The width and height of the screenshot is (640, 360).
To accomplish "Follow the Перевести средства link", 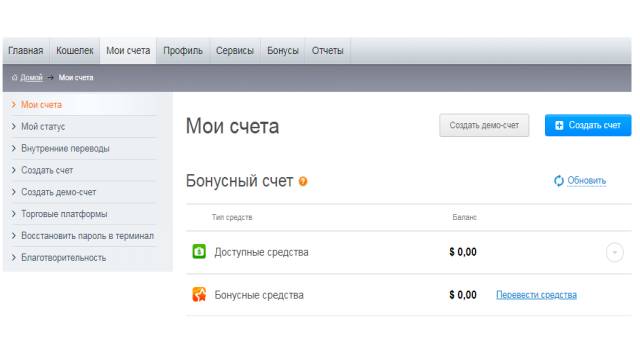I will tap(536, 295).
